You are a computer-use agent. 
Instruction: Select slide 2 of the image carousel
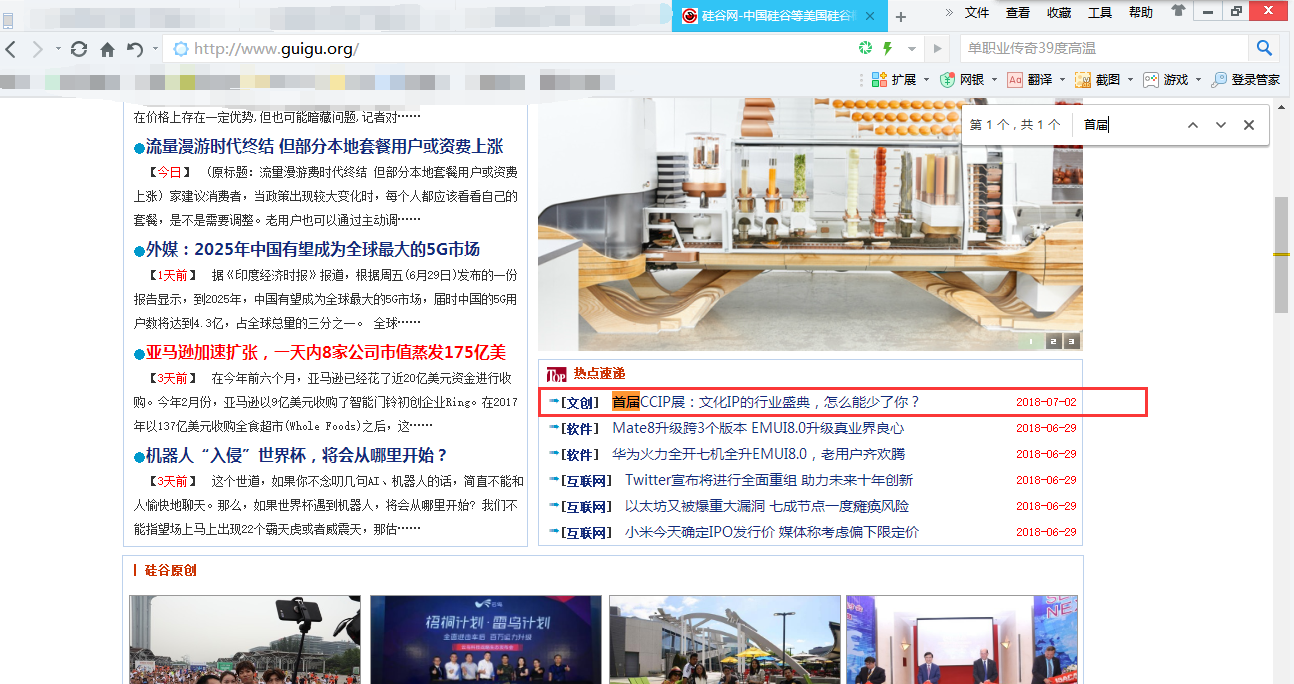click(1053, 341)
